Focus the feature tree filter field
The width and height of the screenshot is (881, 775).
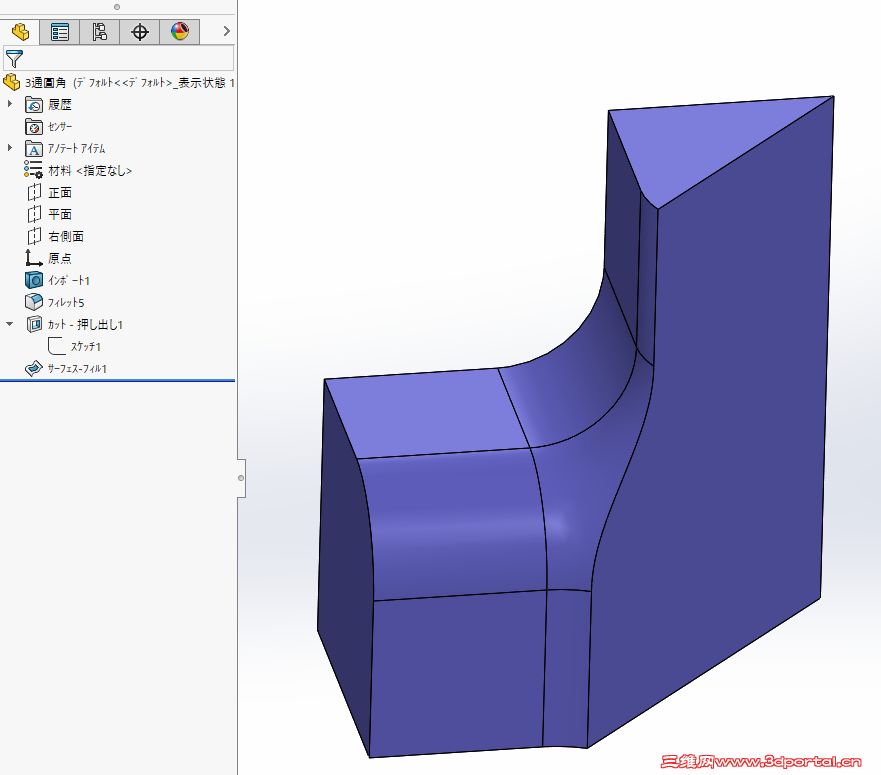tap(119, 58)
